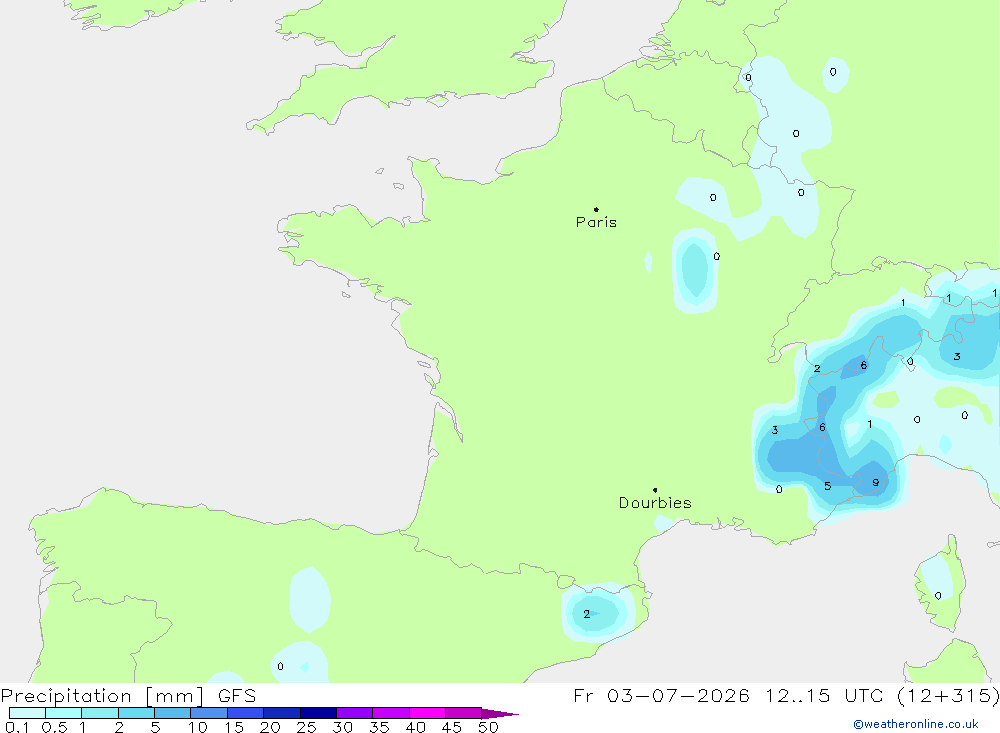
Task: Click the 10–15 mm legend color swatch
Action: [209, 713]
